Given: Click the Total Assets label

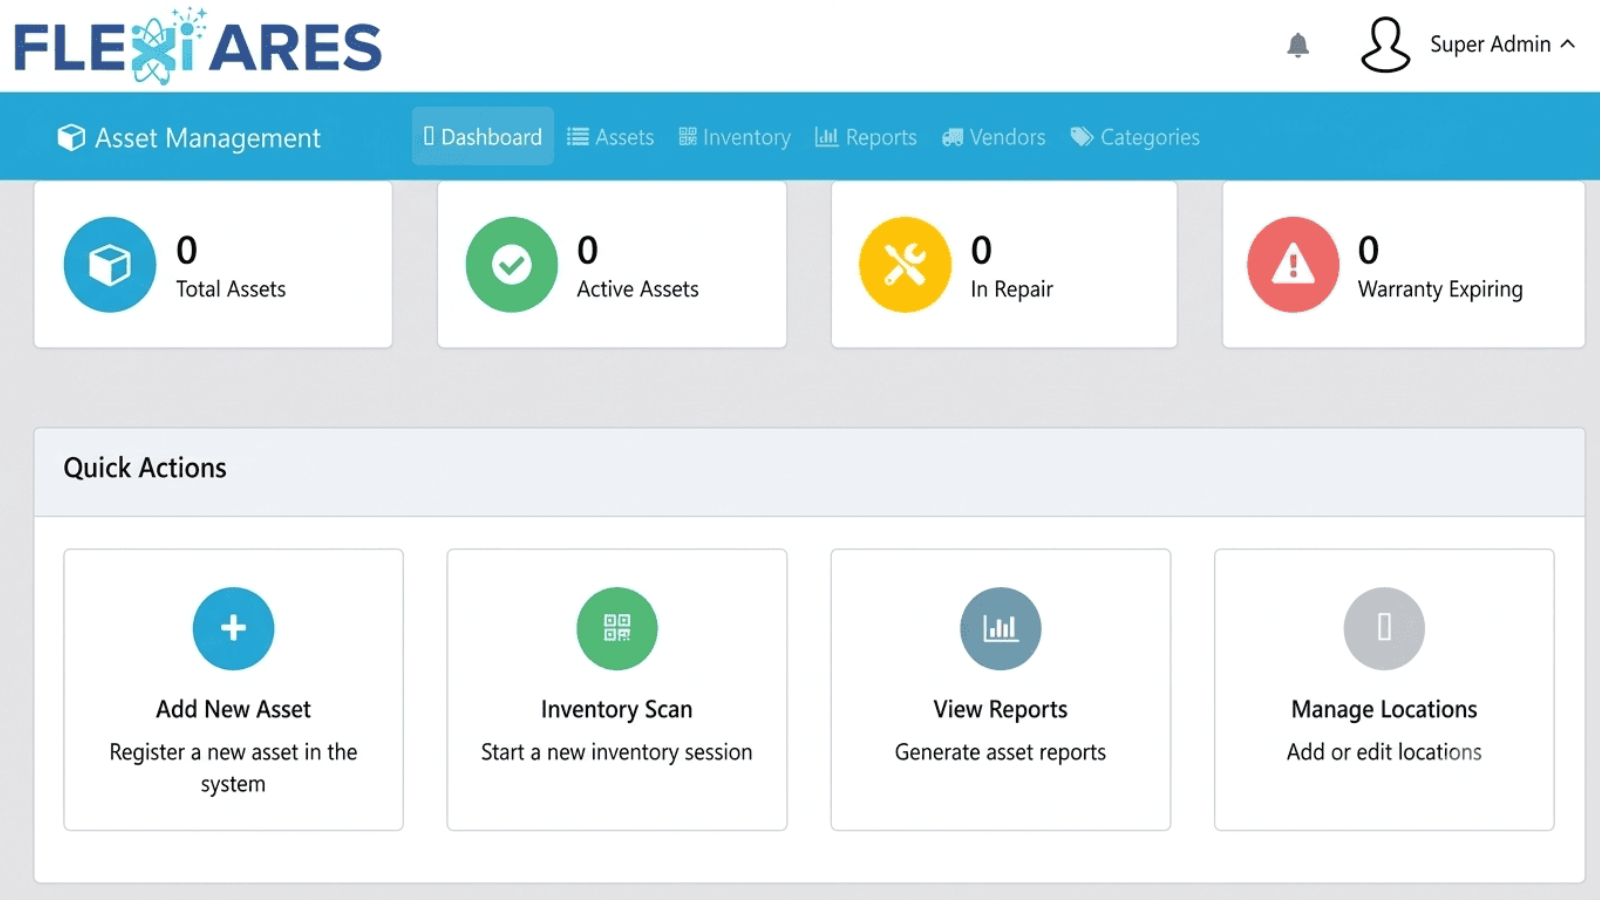Looking at the screenshot, I should click(231, 289).
